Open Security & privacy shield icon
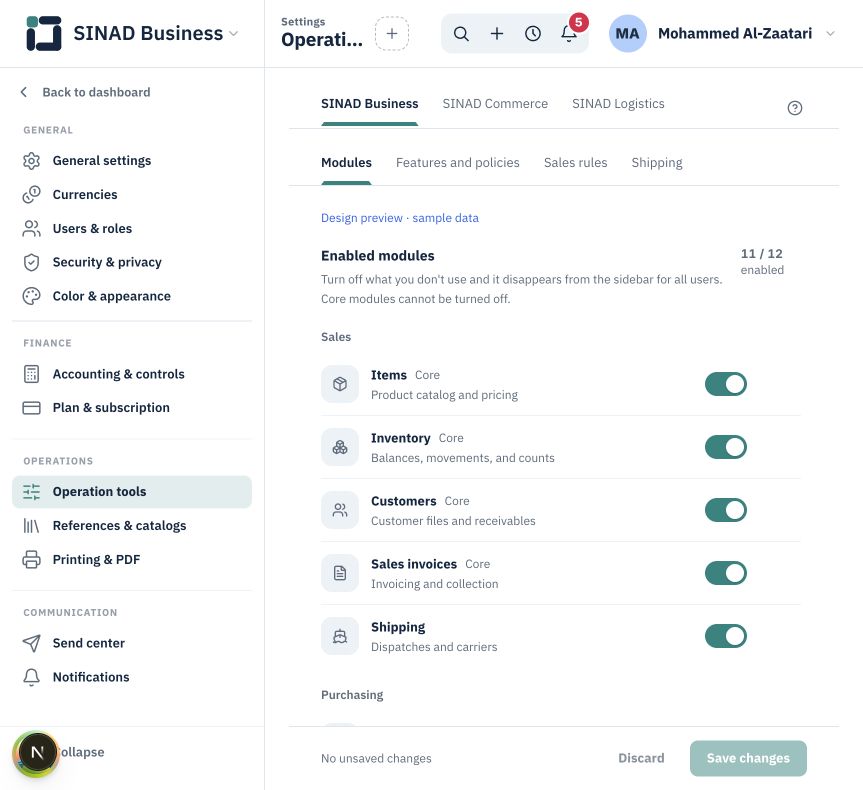The image size is (863, 790). point(31,262)
